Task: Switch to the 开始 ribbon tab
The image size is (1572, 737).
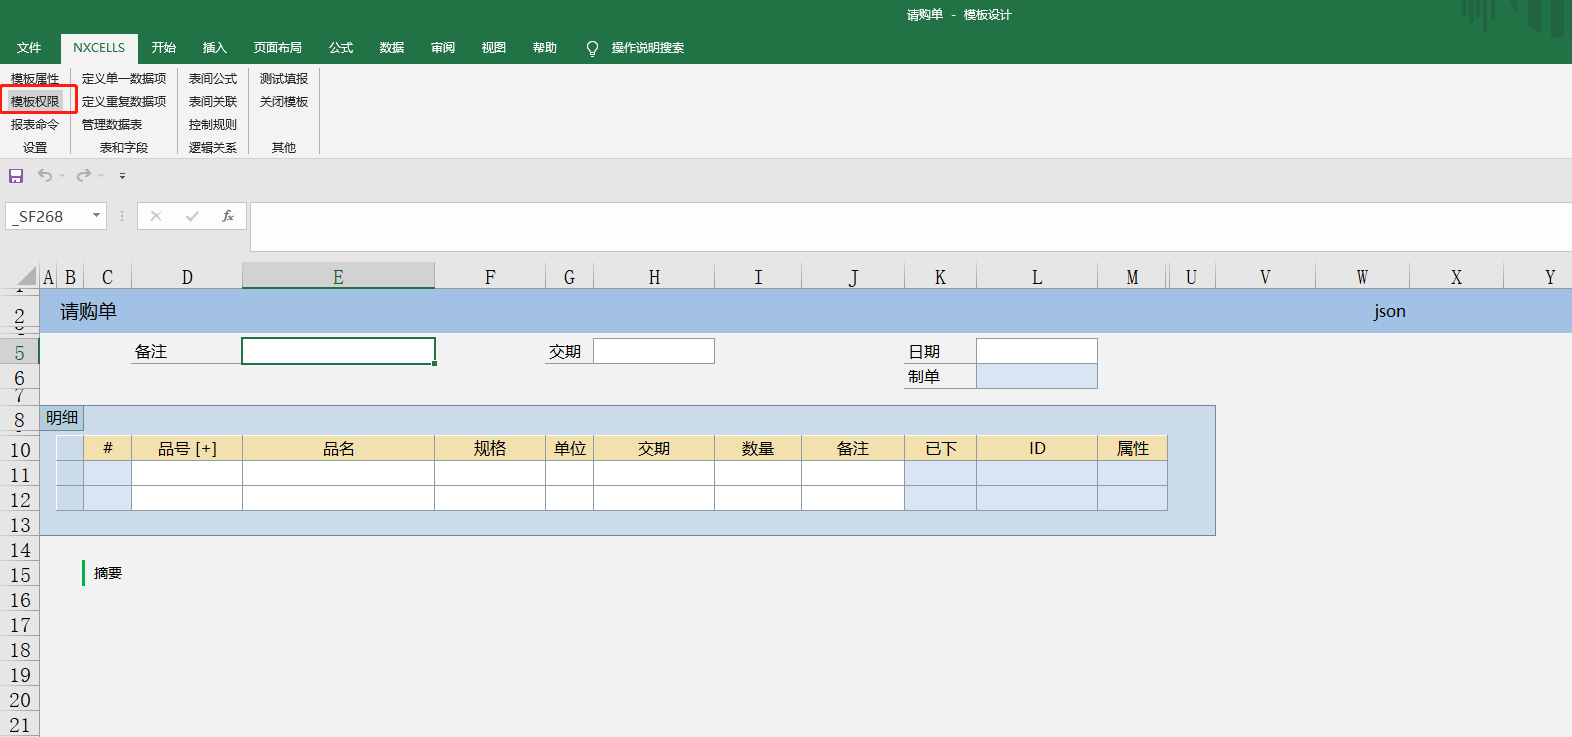Action: [x=164, y=48]
